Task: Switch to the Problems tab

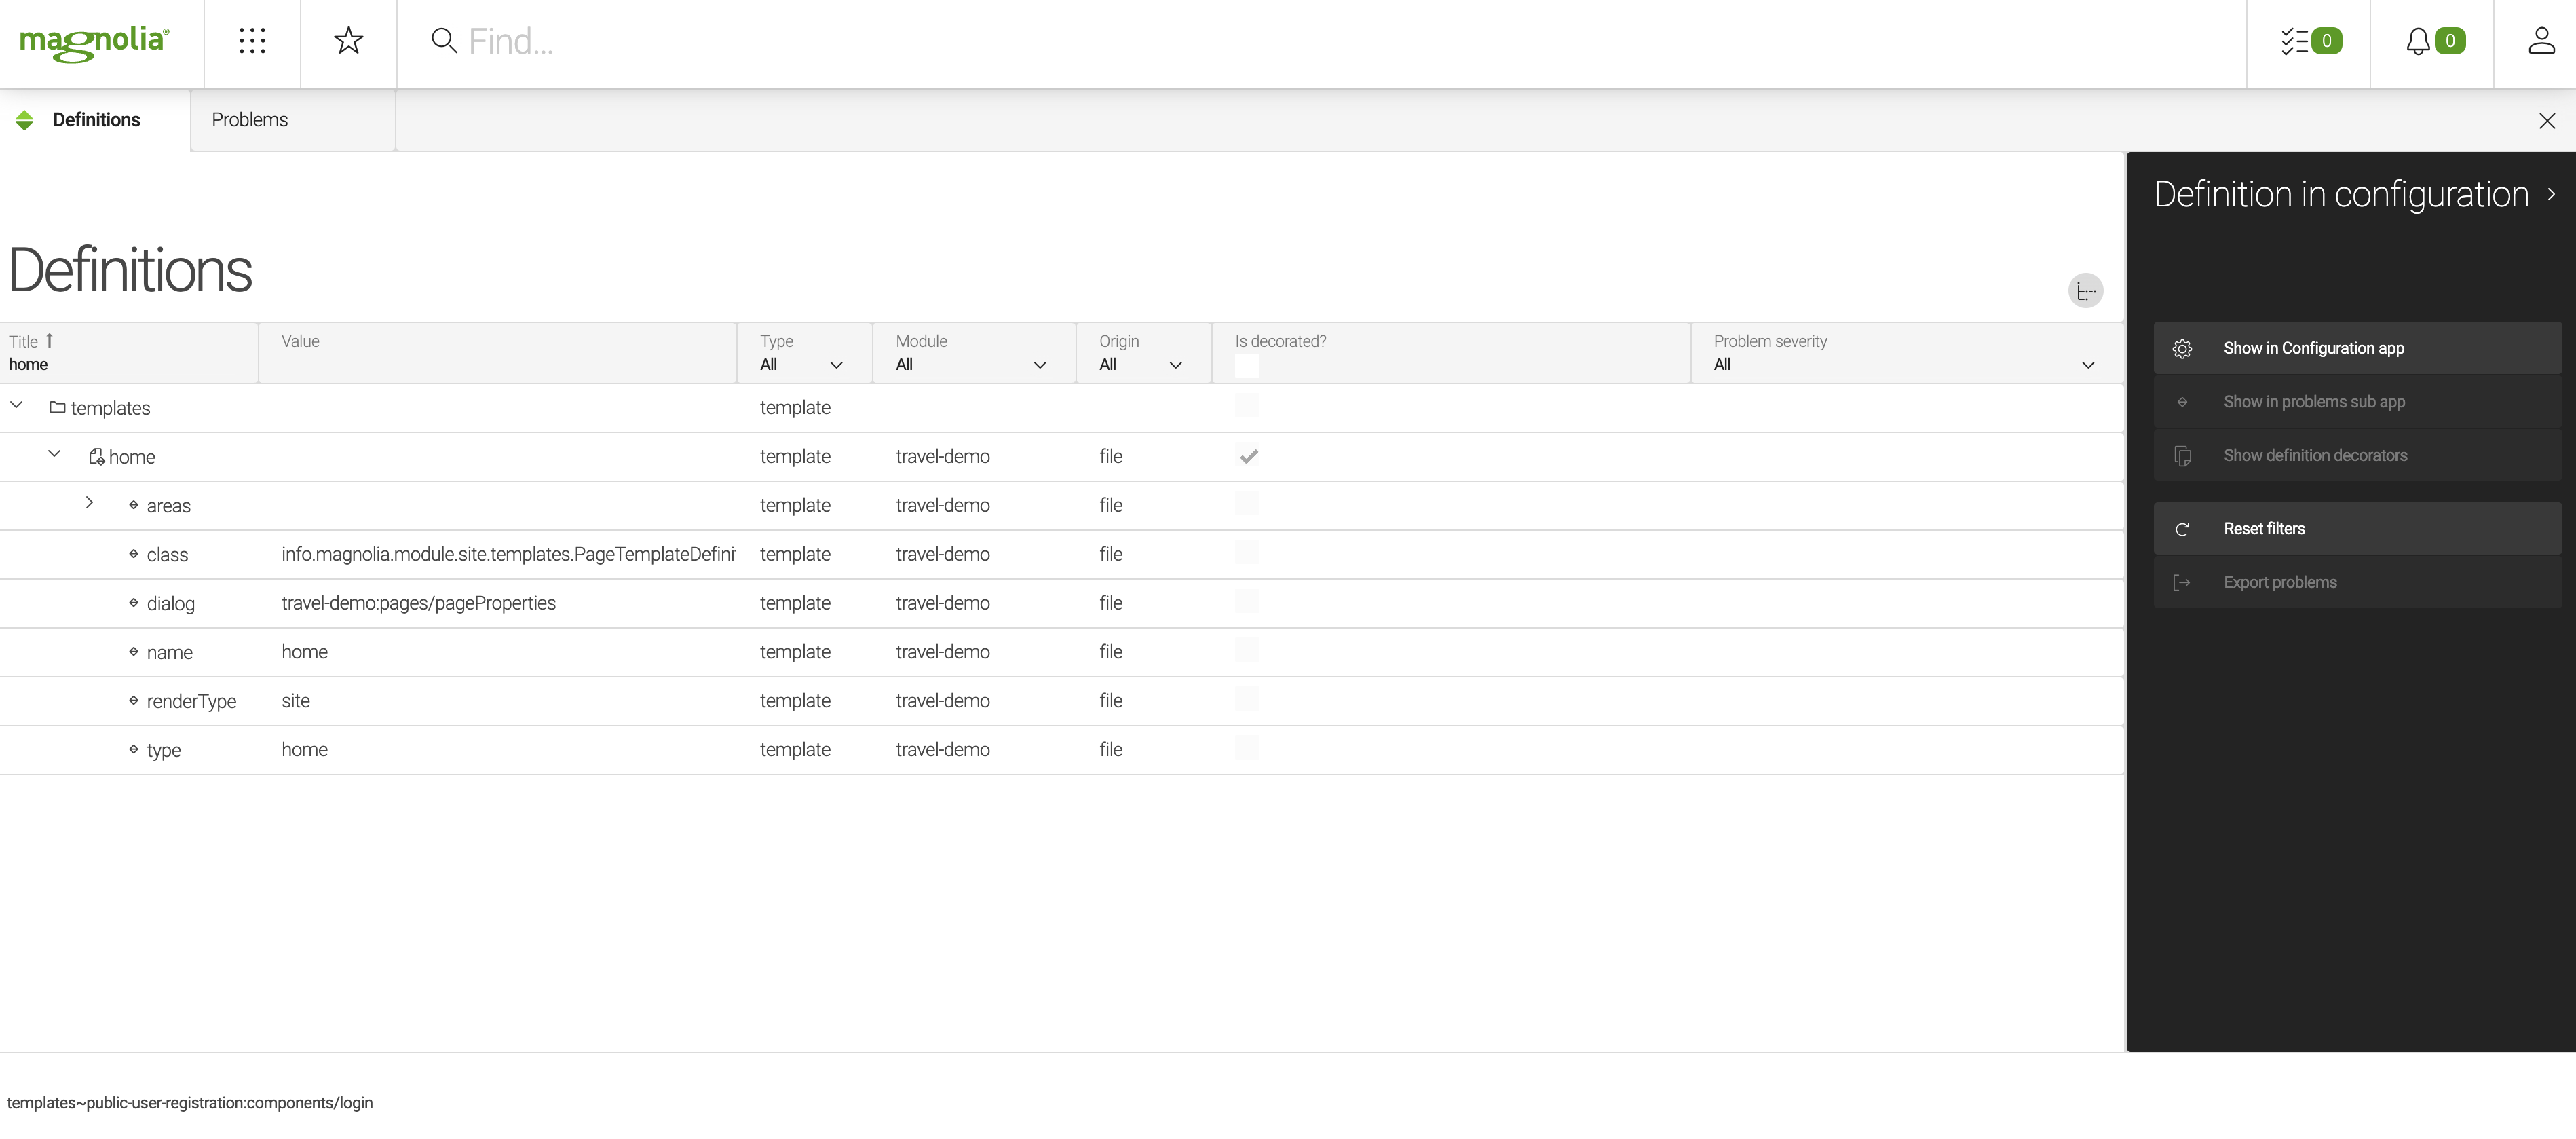Action: 250,120
